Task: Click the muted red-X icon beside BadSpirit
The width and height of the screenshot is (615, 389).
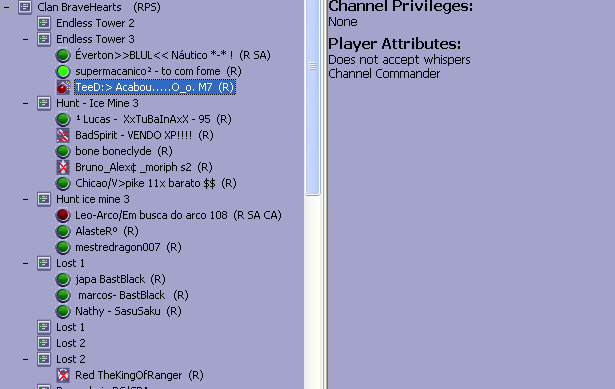Action: click(63, 135)
